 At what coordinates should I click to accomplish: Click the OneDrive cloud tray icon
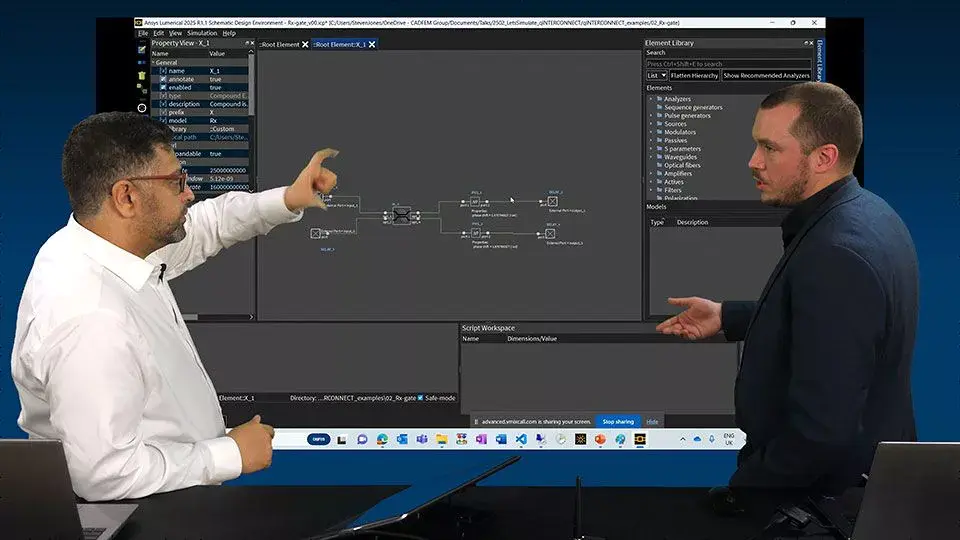click(x=697, y=439)
